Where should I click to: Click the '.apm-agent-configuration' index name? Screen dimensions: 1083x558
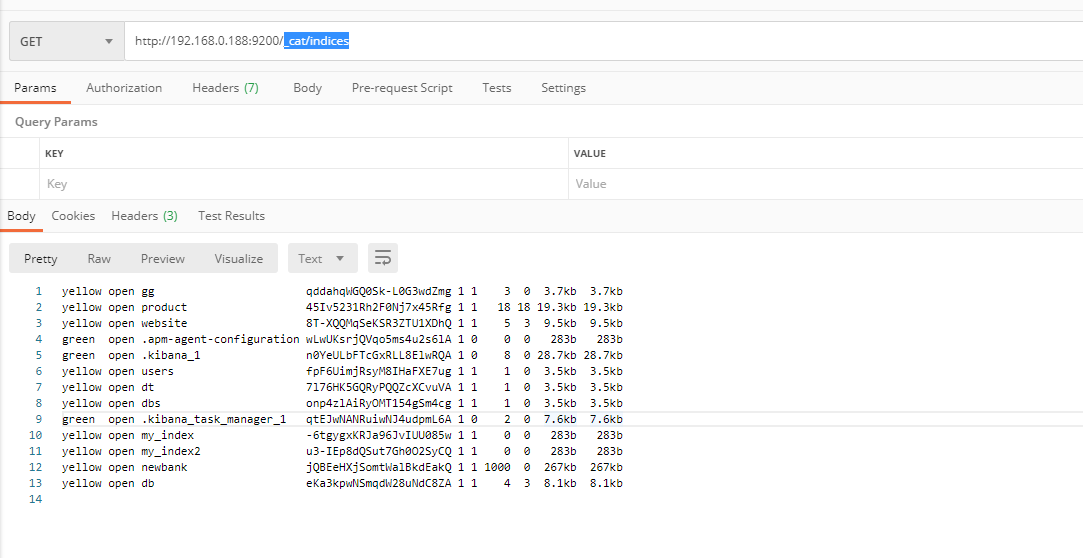coord(220,339)
